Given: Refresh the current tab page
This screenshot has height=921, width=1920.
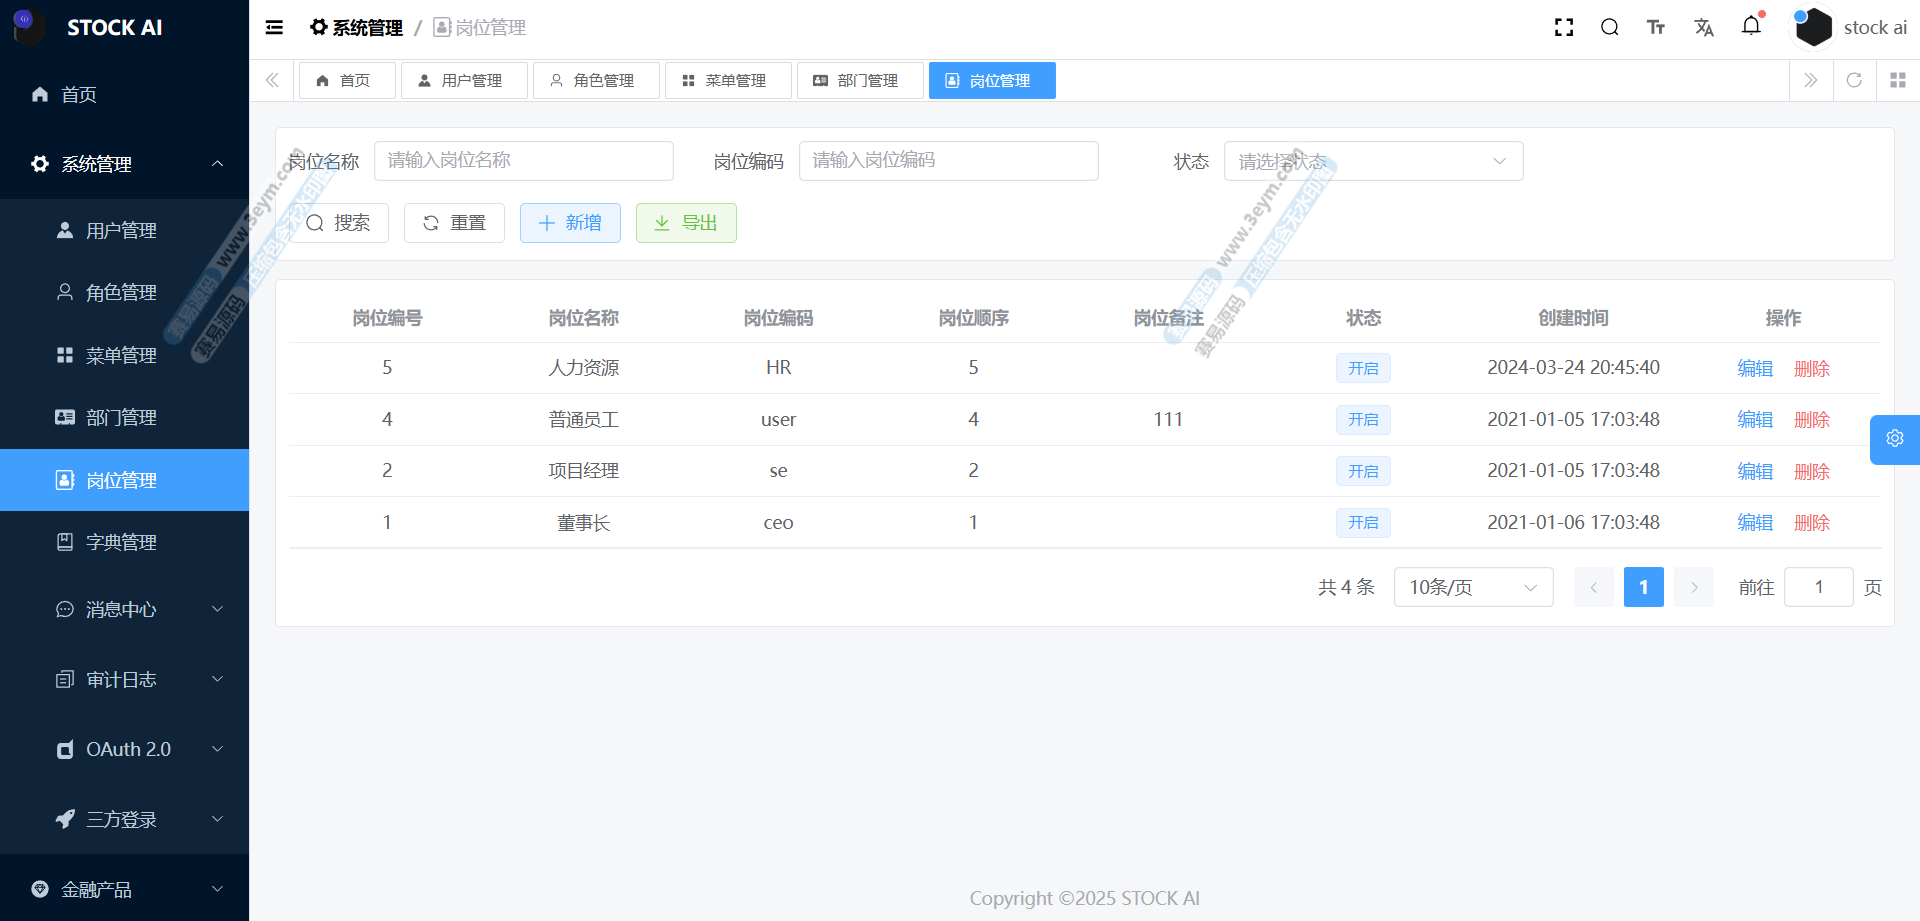Looking at the screenshot, I should pyautogui.click(x=1854, y=81).
